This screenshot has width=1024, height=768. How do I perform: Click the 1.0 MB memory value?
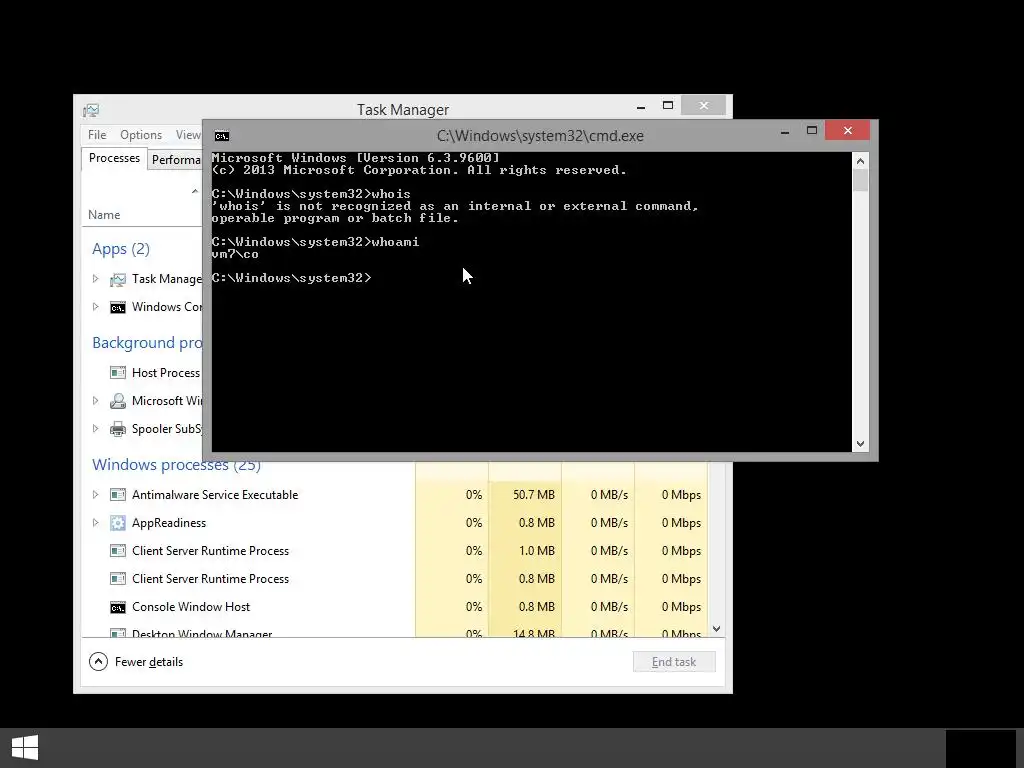[x=537, y=551]
